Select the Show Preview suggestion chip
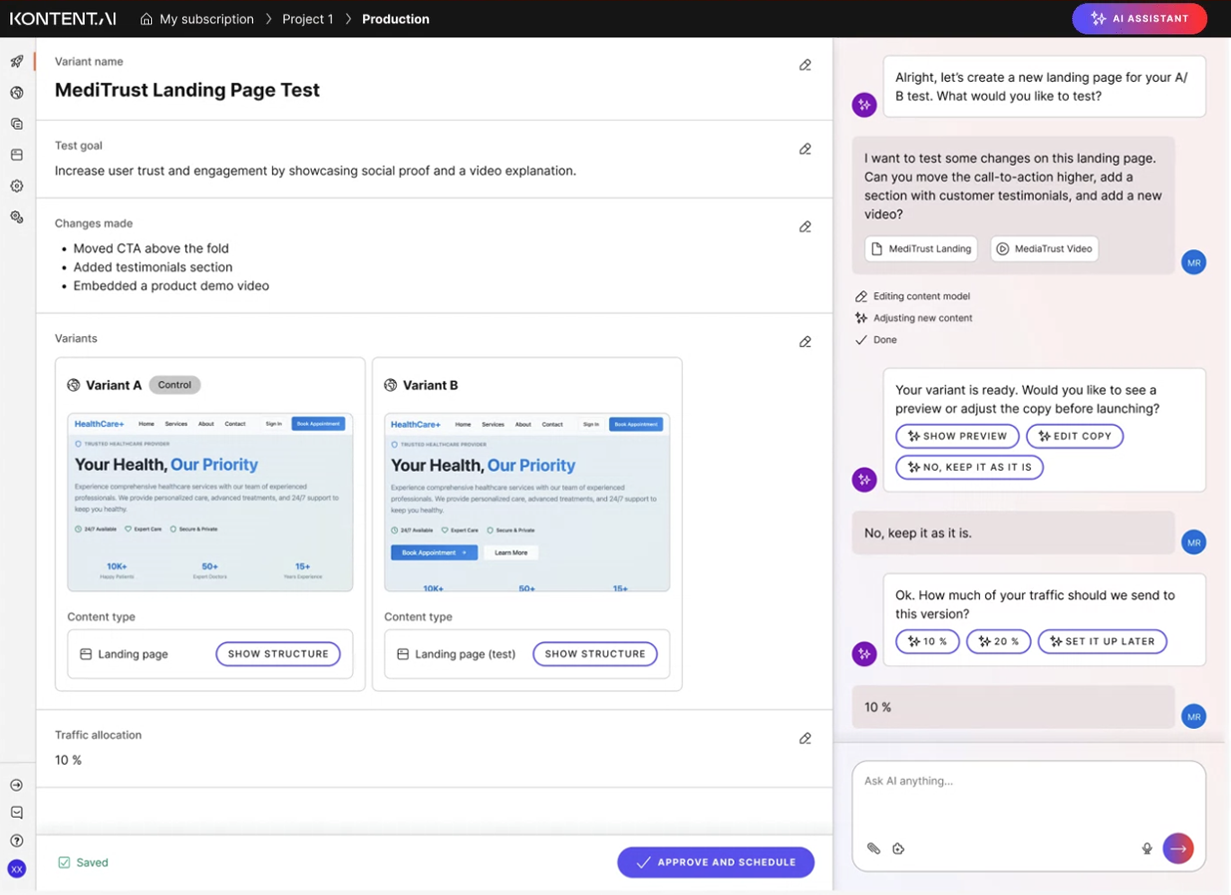The width and height of the screenshot is (1231, 895). coord(957,436)
